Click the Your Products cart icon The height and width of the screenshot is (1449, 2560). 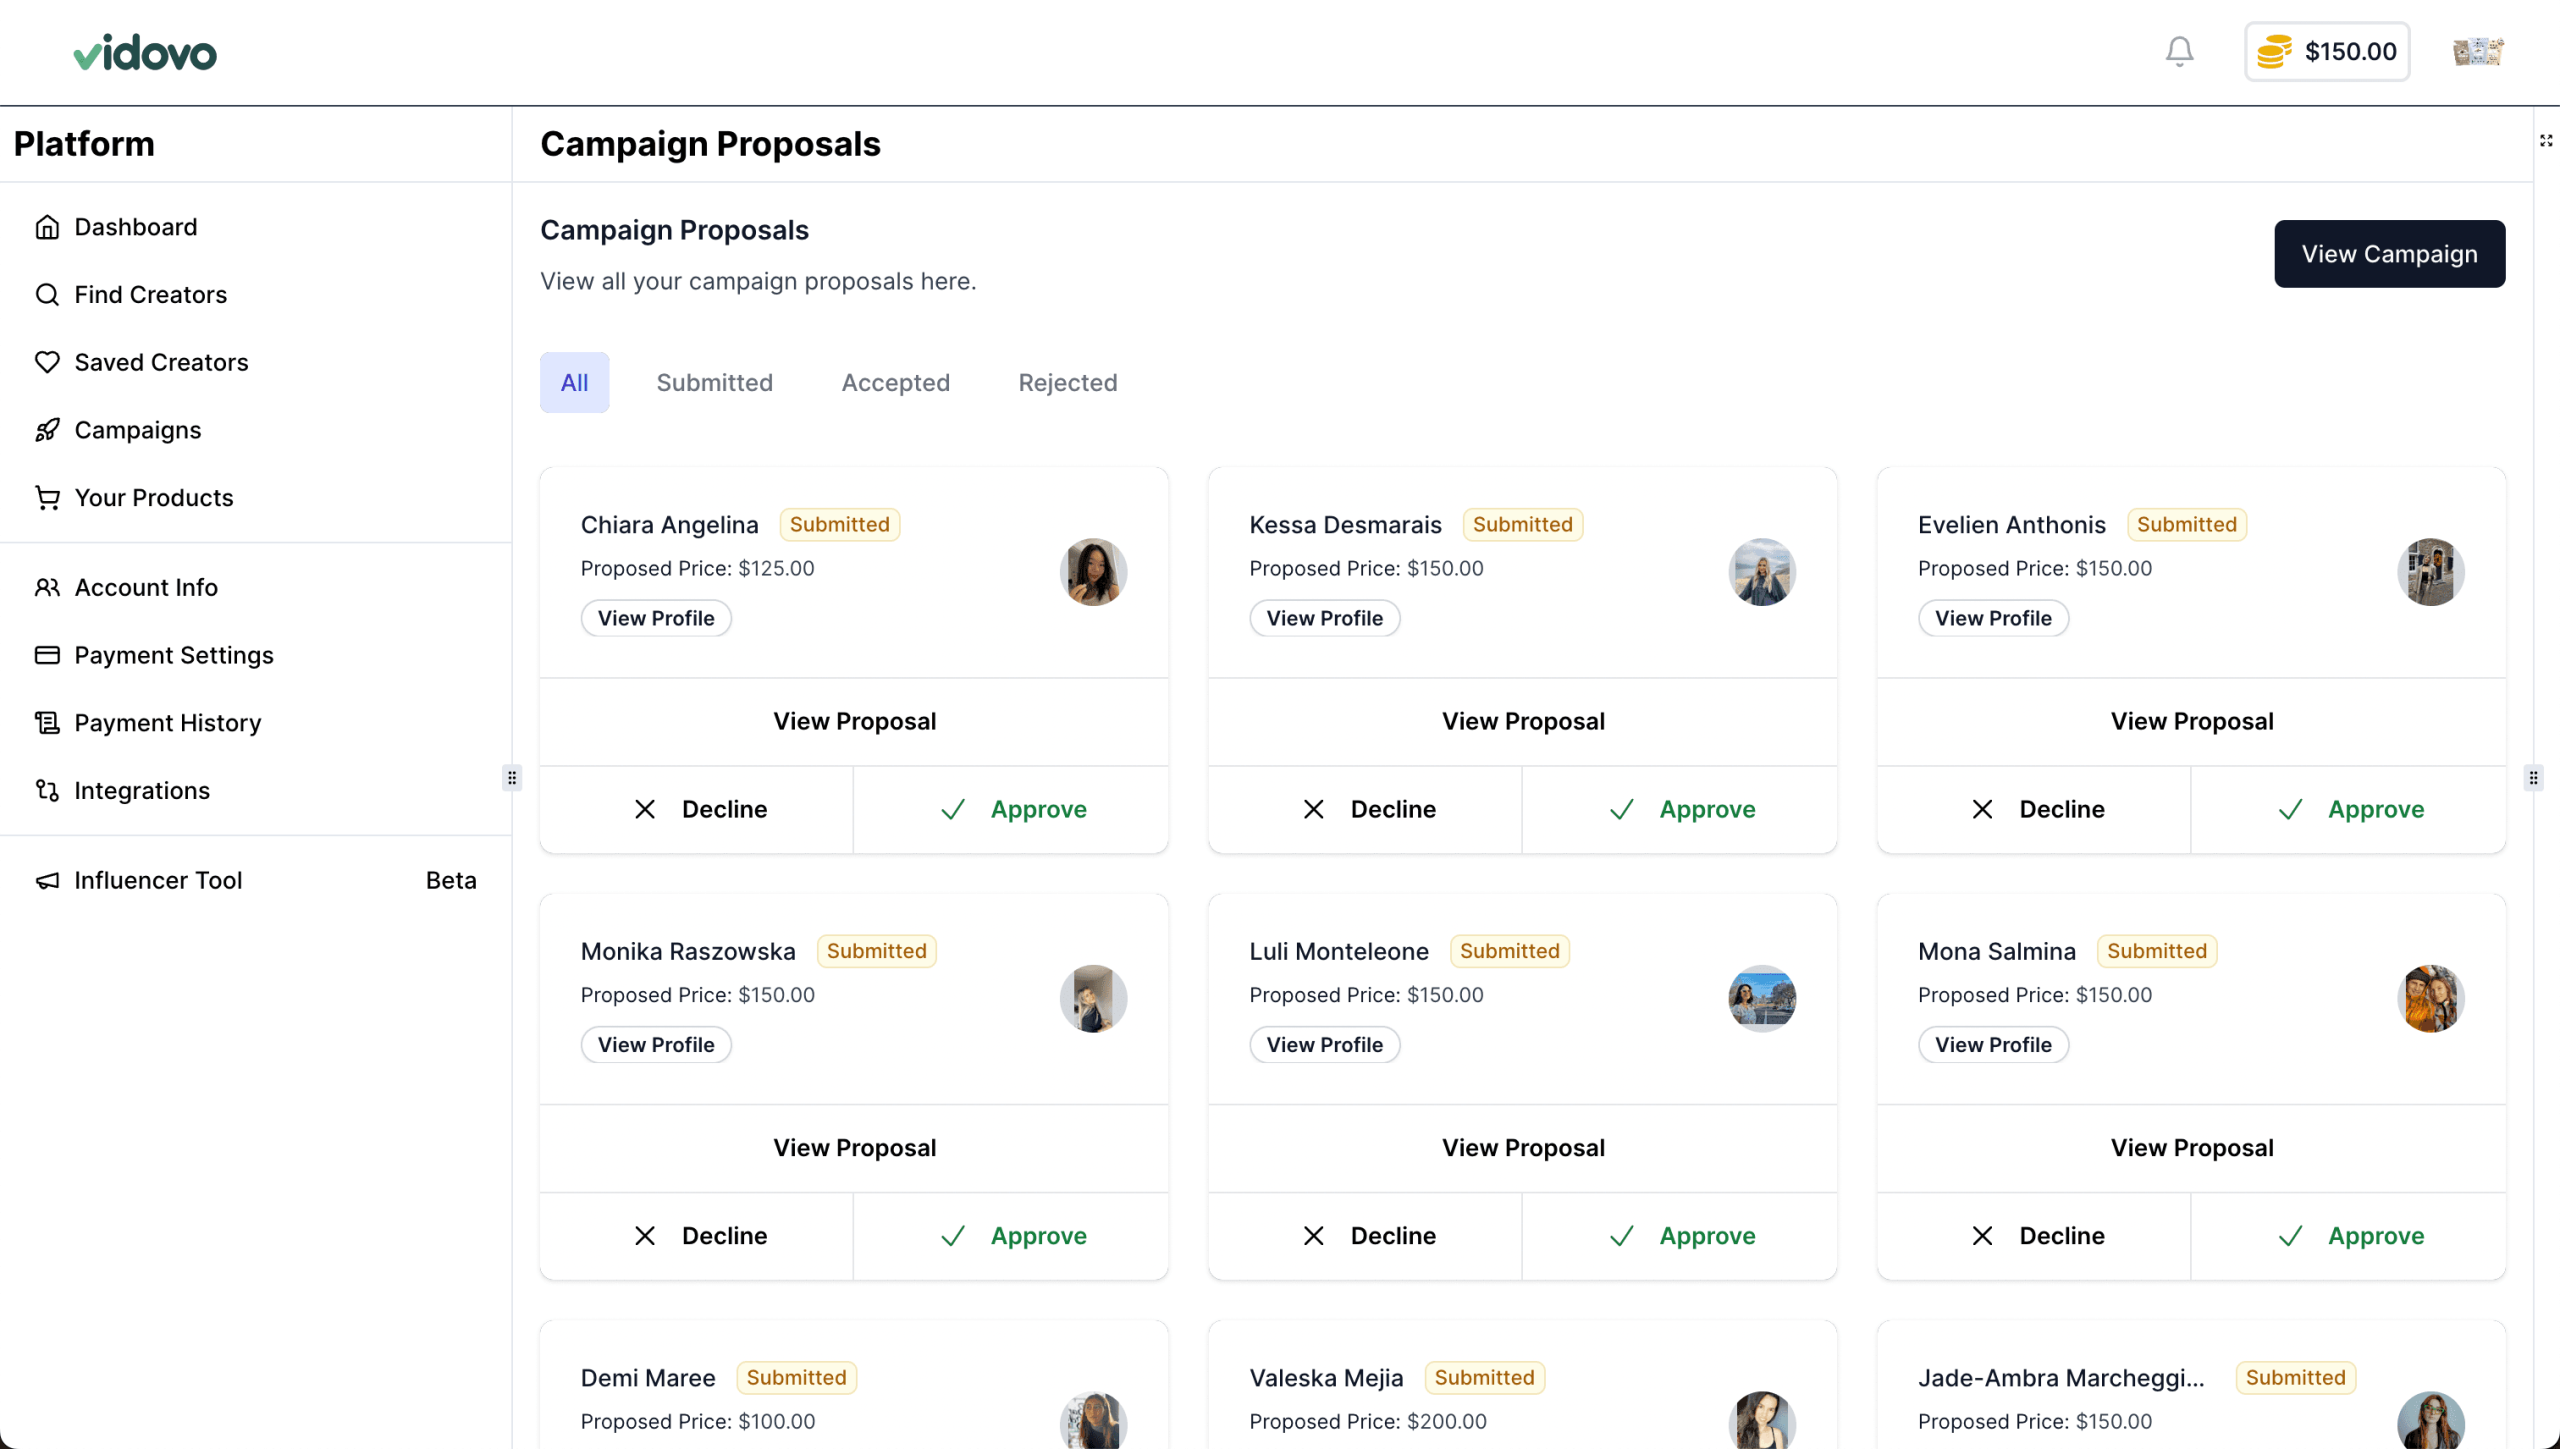47,497
